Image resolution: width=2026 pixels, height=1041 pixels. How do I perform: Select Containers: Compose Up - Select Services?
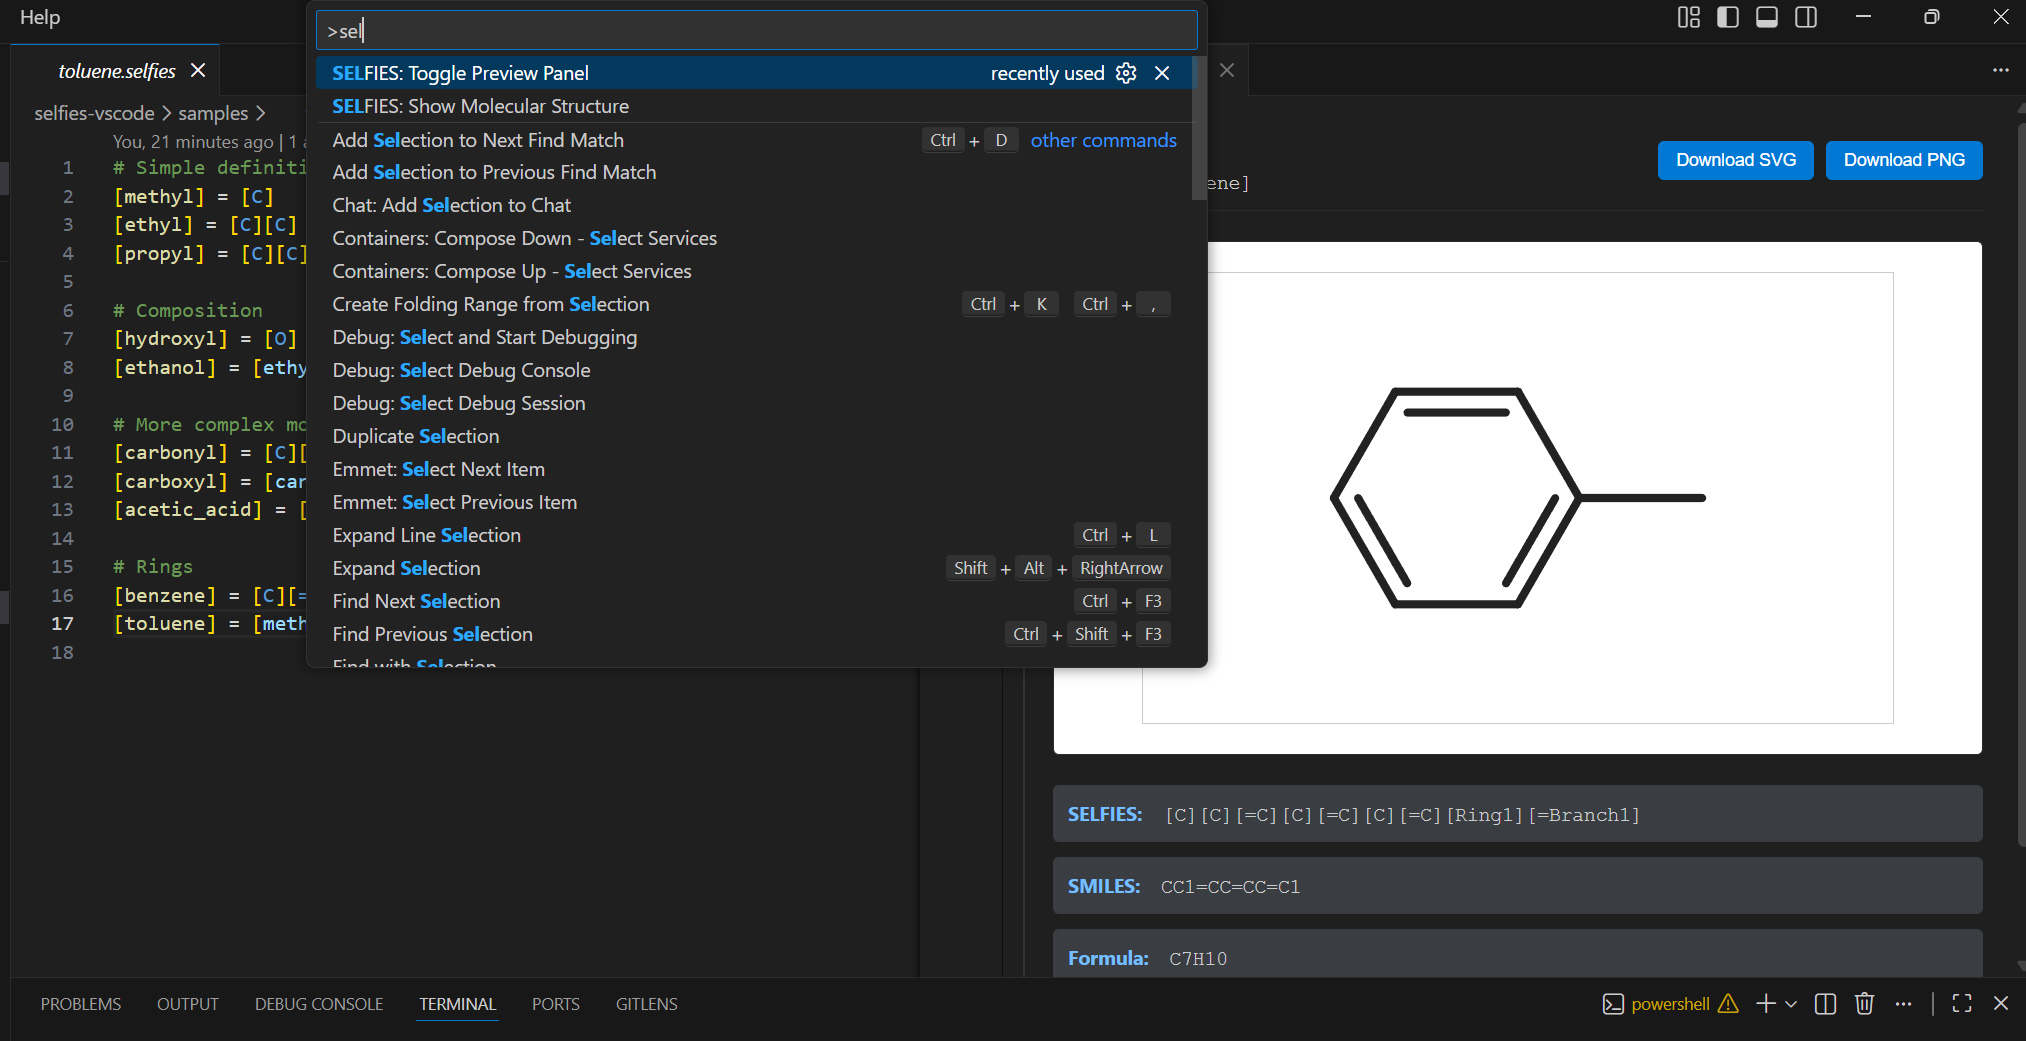click(x=754, y=271)
